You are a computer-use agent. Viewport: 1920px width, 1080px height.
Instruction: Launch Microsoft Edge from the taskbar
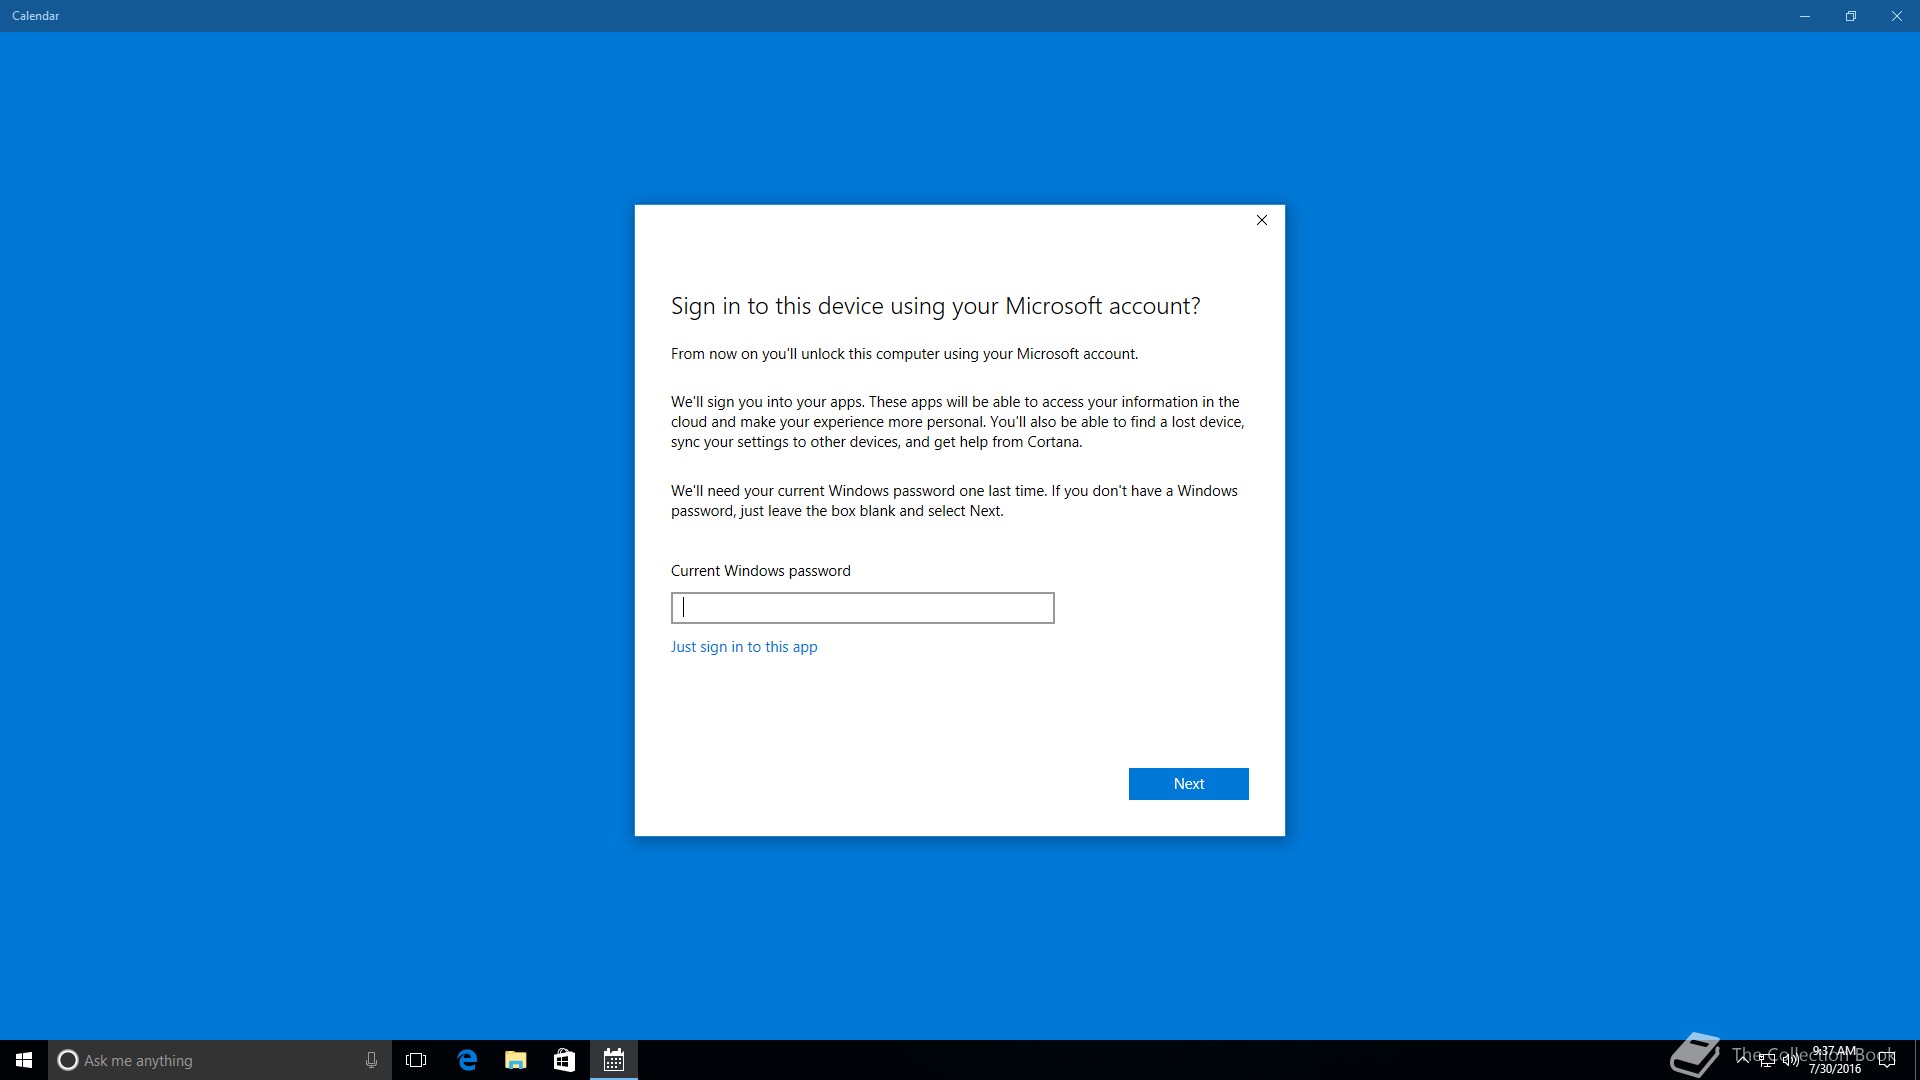467,1060
